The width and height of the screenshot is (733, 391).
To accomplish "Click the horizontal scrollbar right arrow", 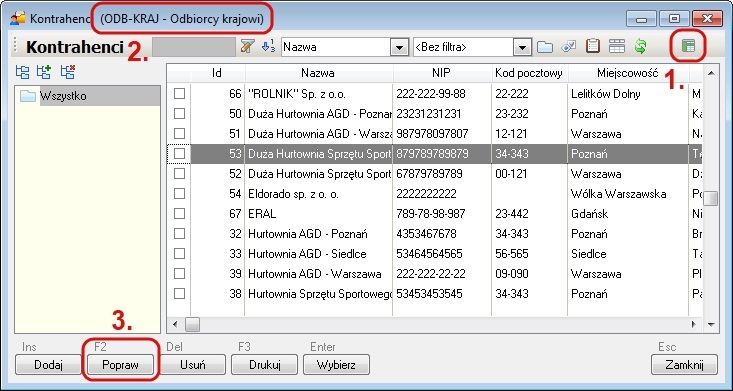I will (694, 324).
